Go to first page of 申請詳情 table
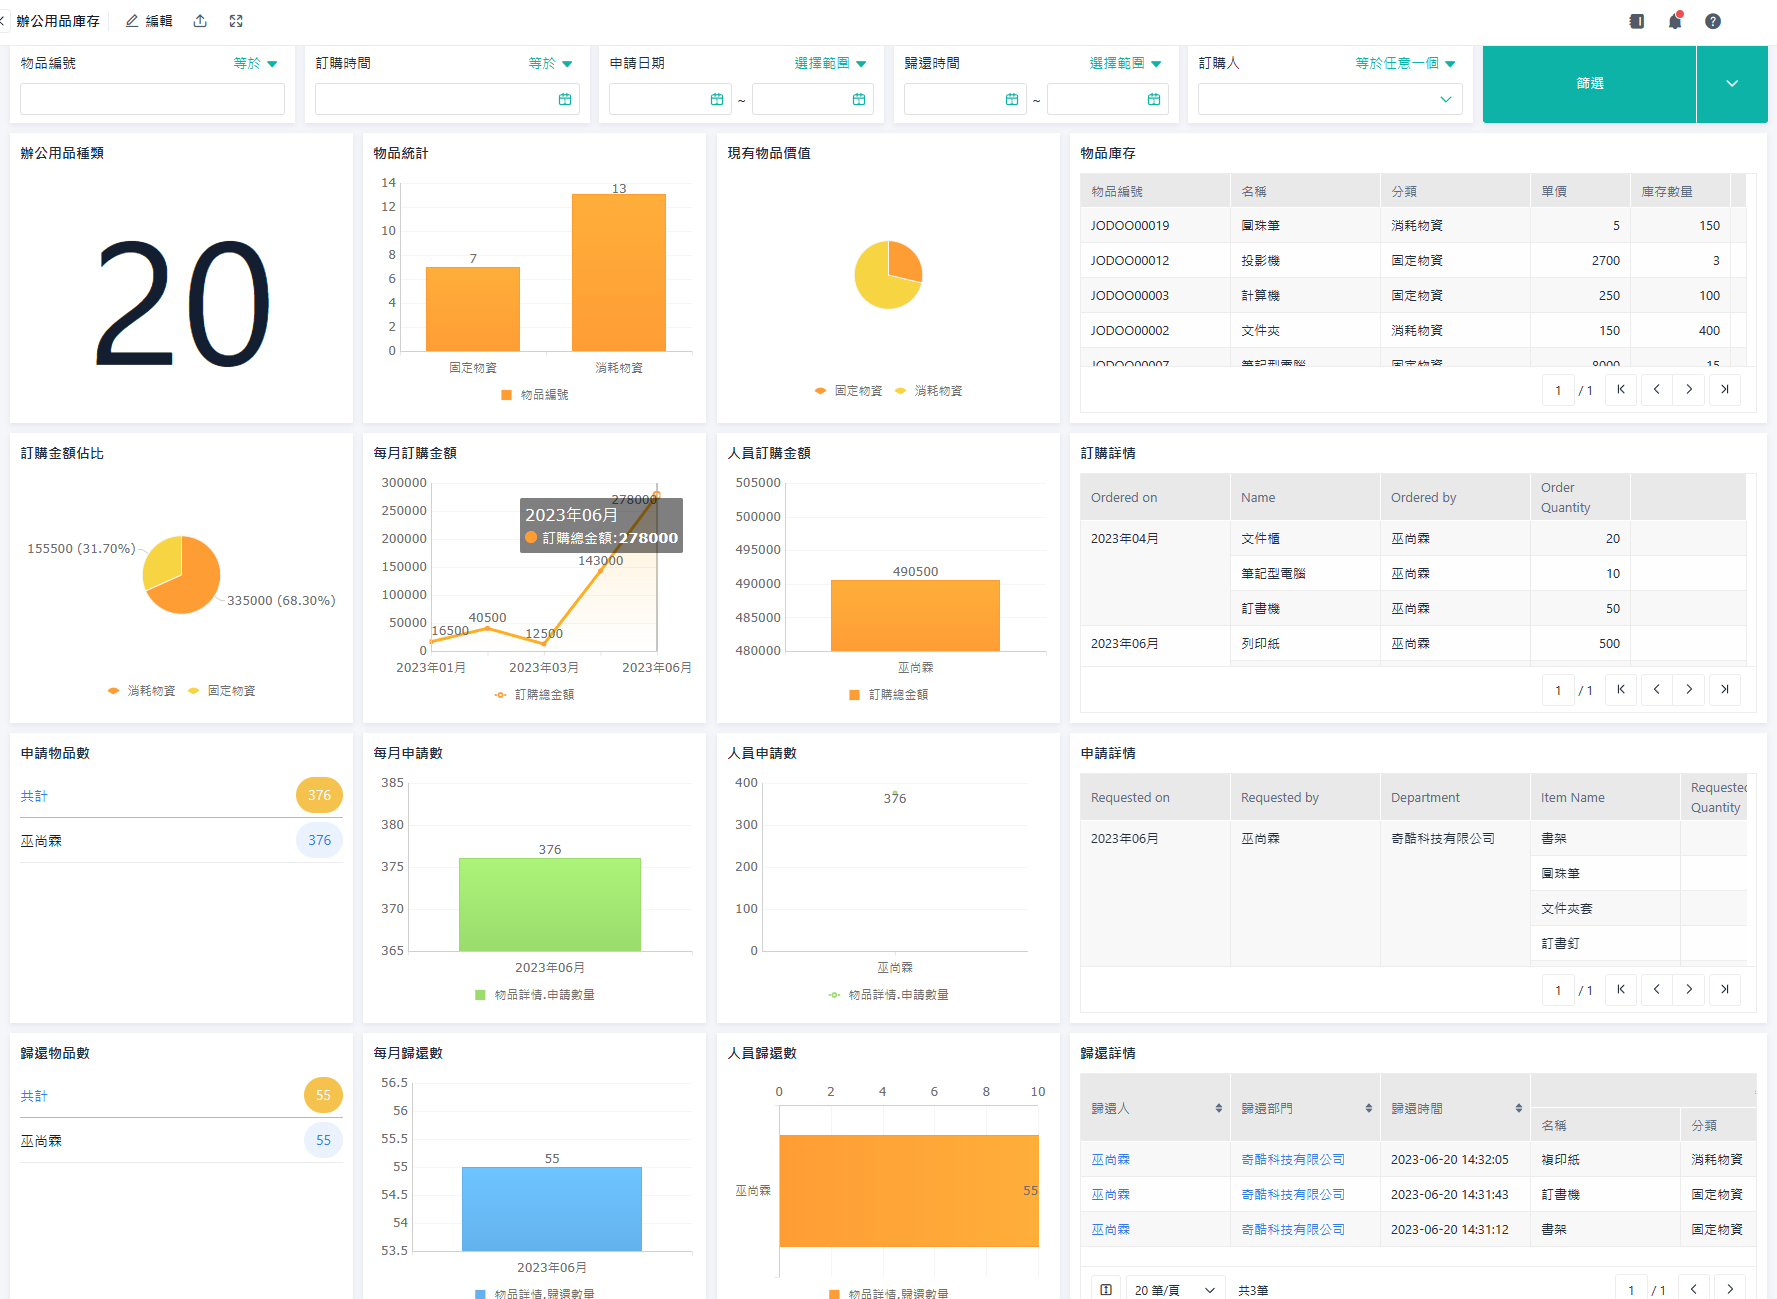This screenshot has height=1299, width=1777. (x=1621, y=989)
